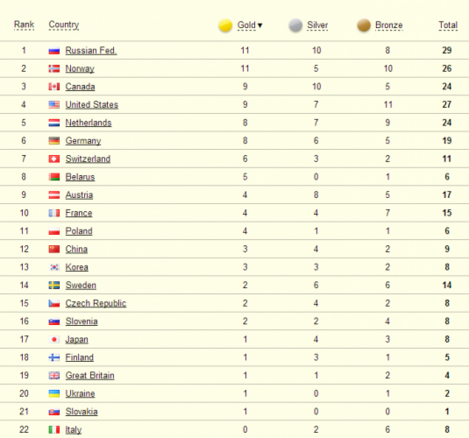Viewport: 469px width, 438px height.
Task: Click the Japan flag icon
Action: click(x=54, y=340)
